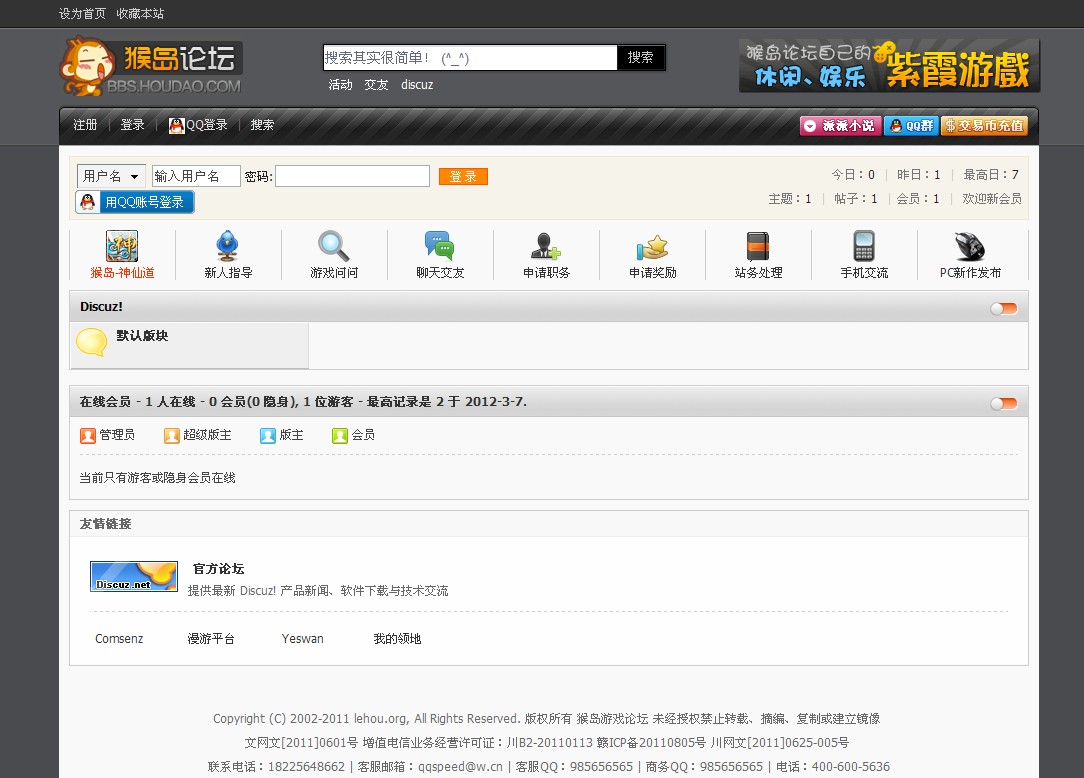The image size is (1084, 778).
Task: Click the orange 交易币充值 button
Action: 984,126
